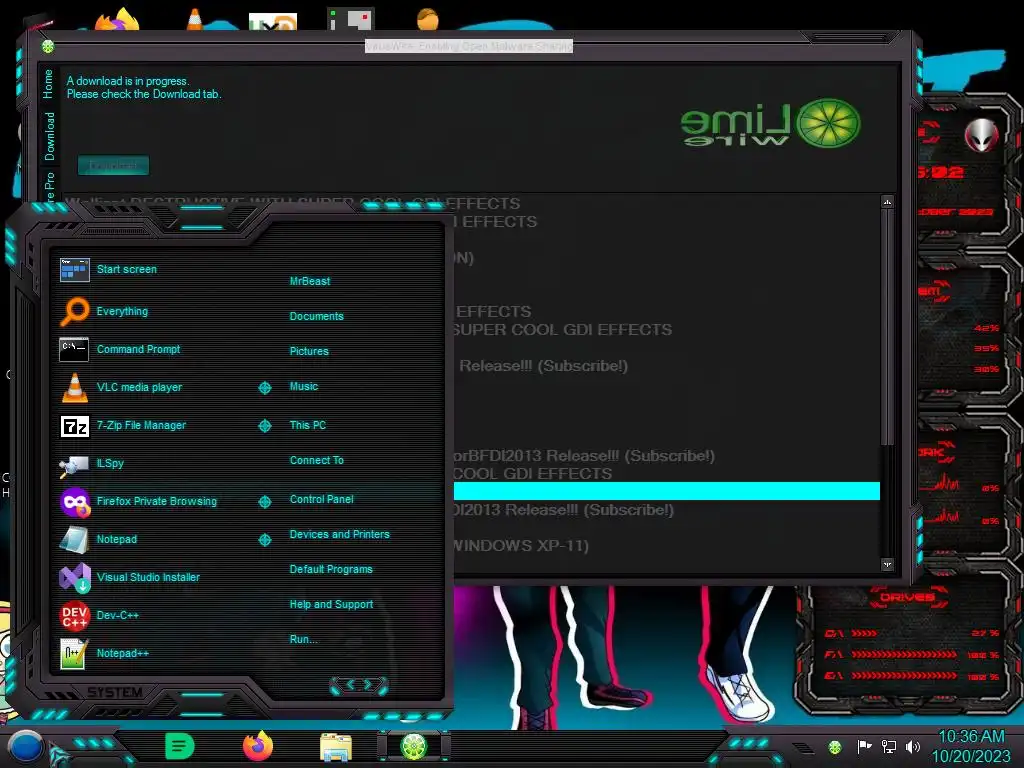The width and height of the screenshot is (1024, 768).
Task: Open Default Programs
Action: (330, 569)
